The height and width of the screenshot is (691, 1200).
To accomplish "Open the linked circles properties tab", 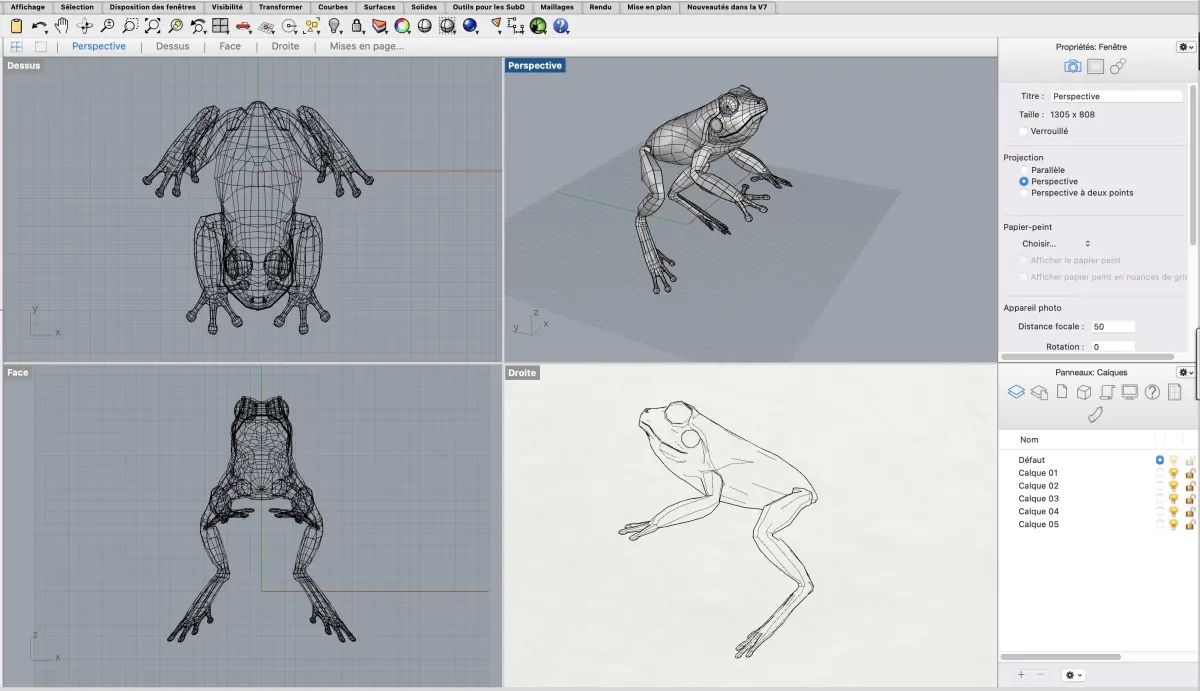I will (1118, 66).
